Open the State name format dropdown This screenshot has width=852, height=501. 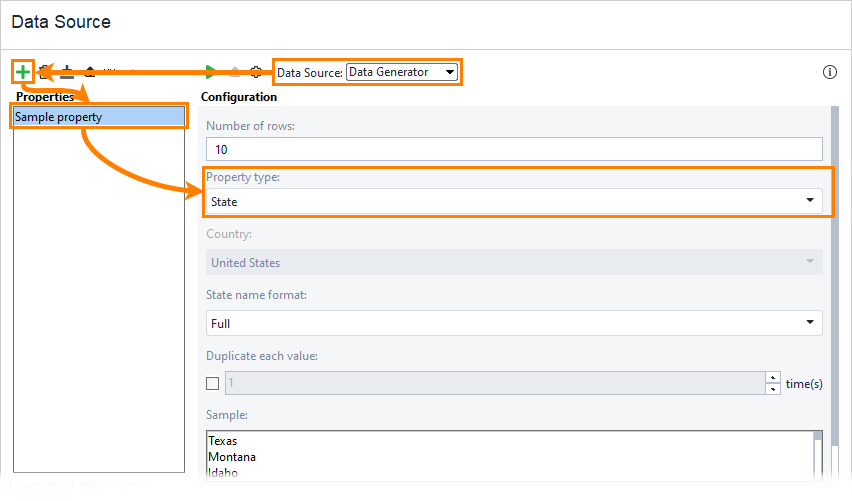point(514,323)
